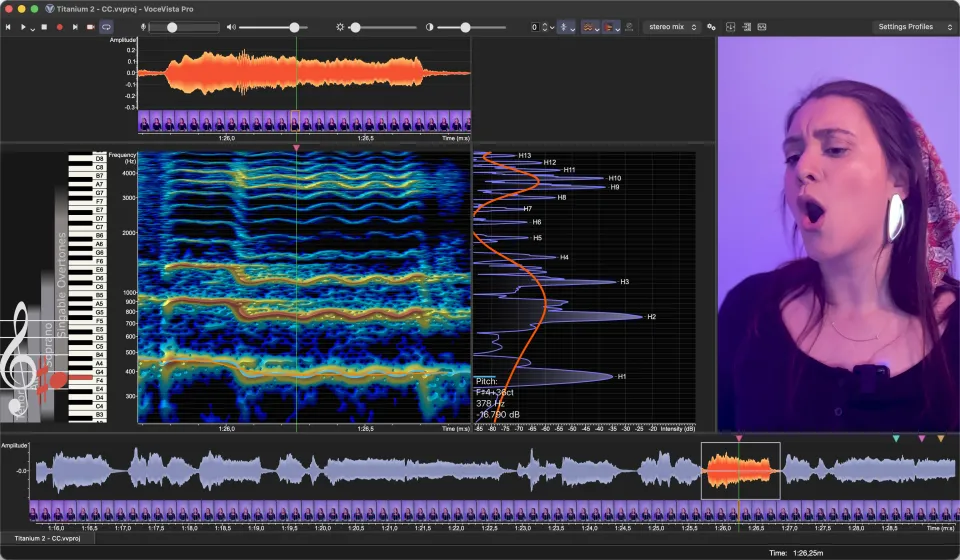Click the H10 harmonic label
Viewport: 960px width, 560px height.
(x=614, y=179)
